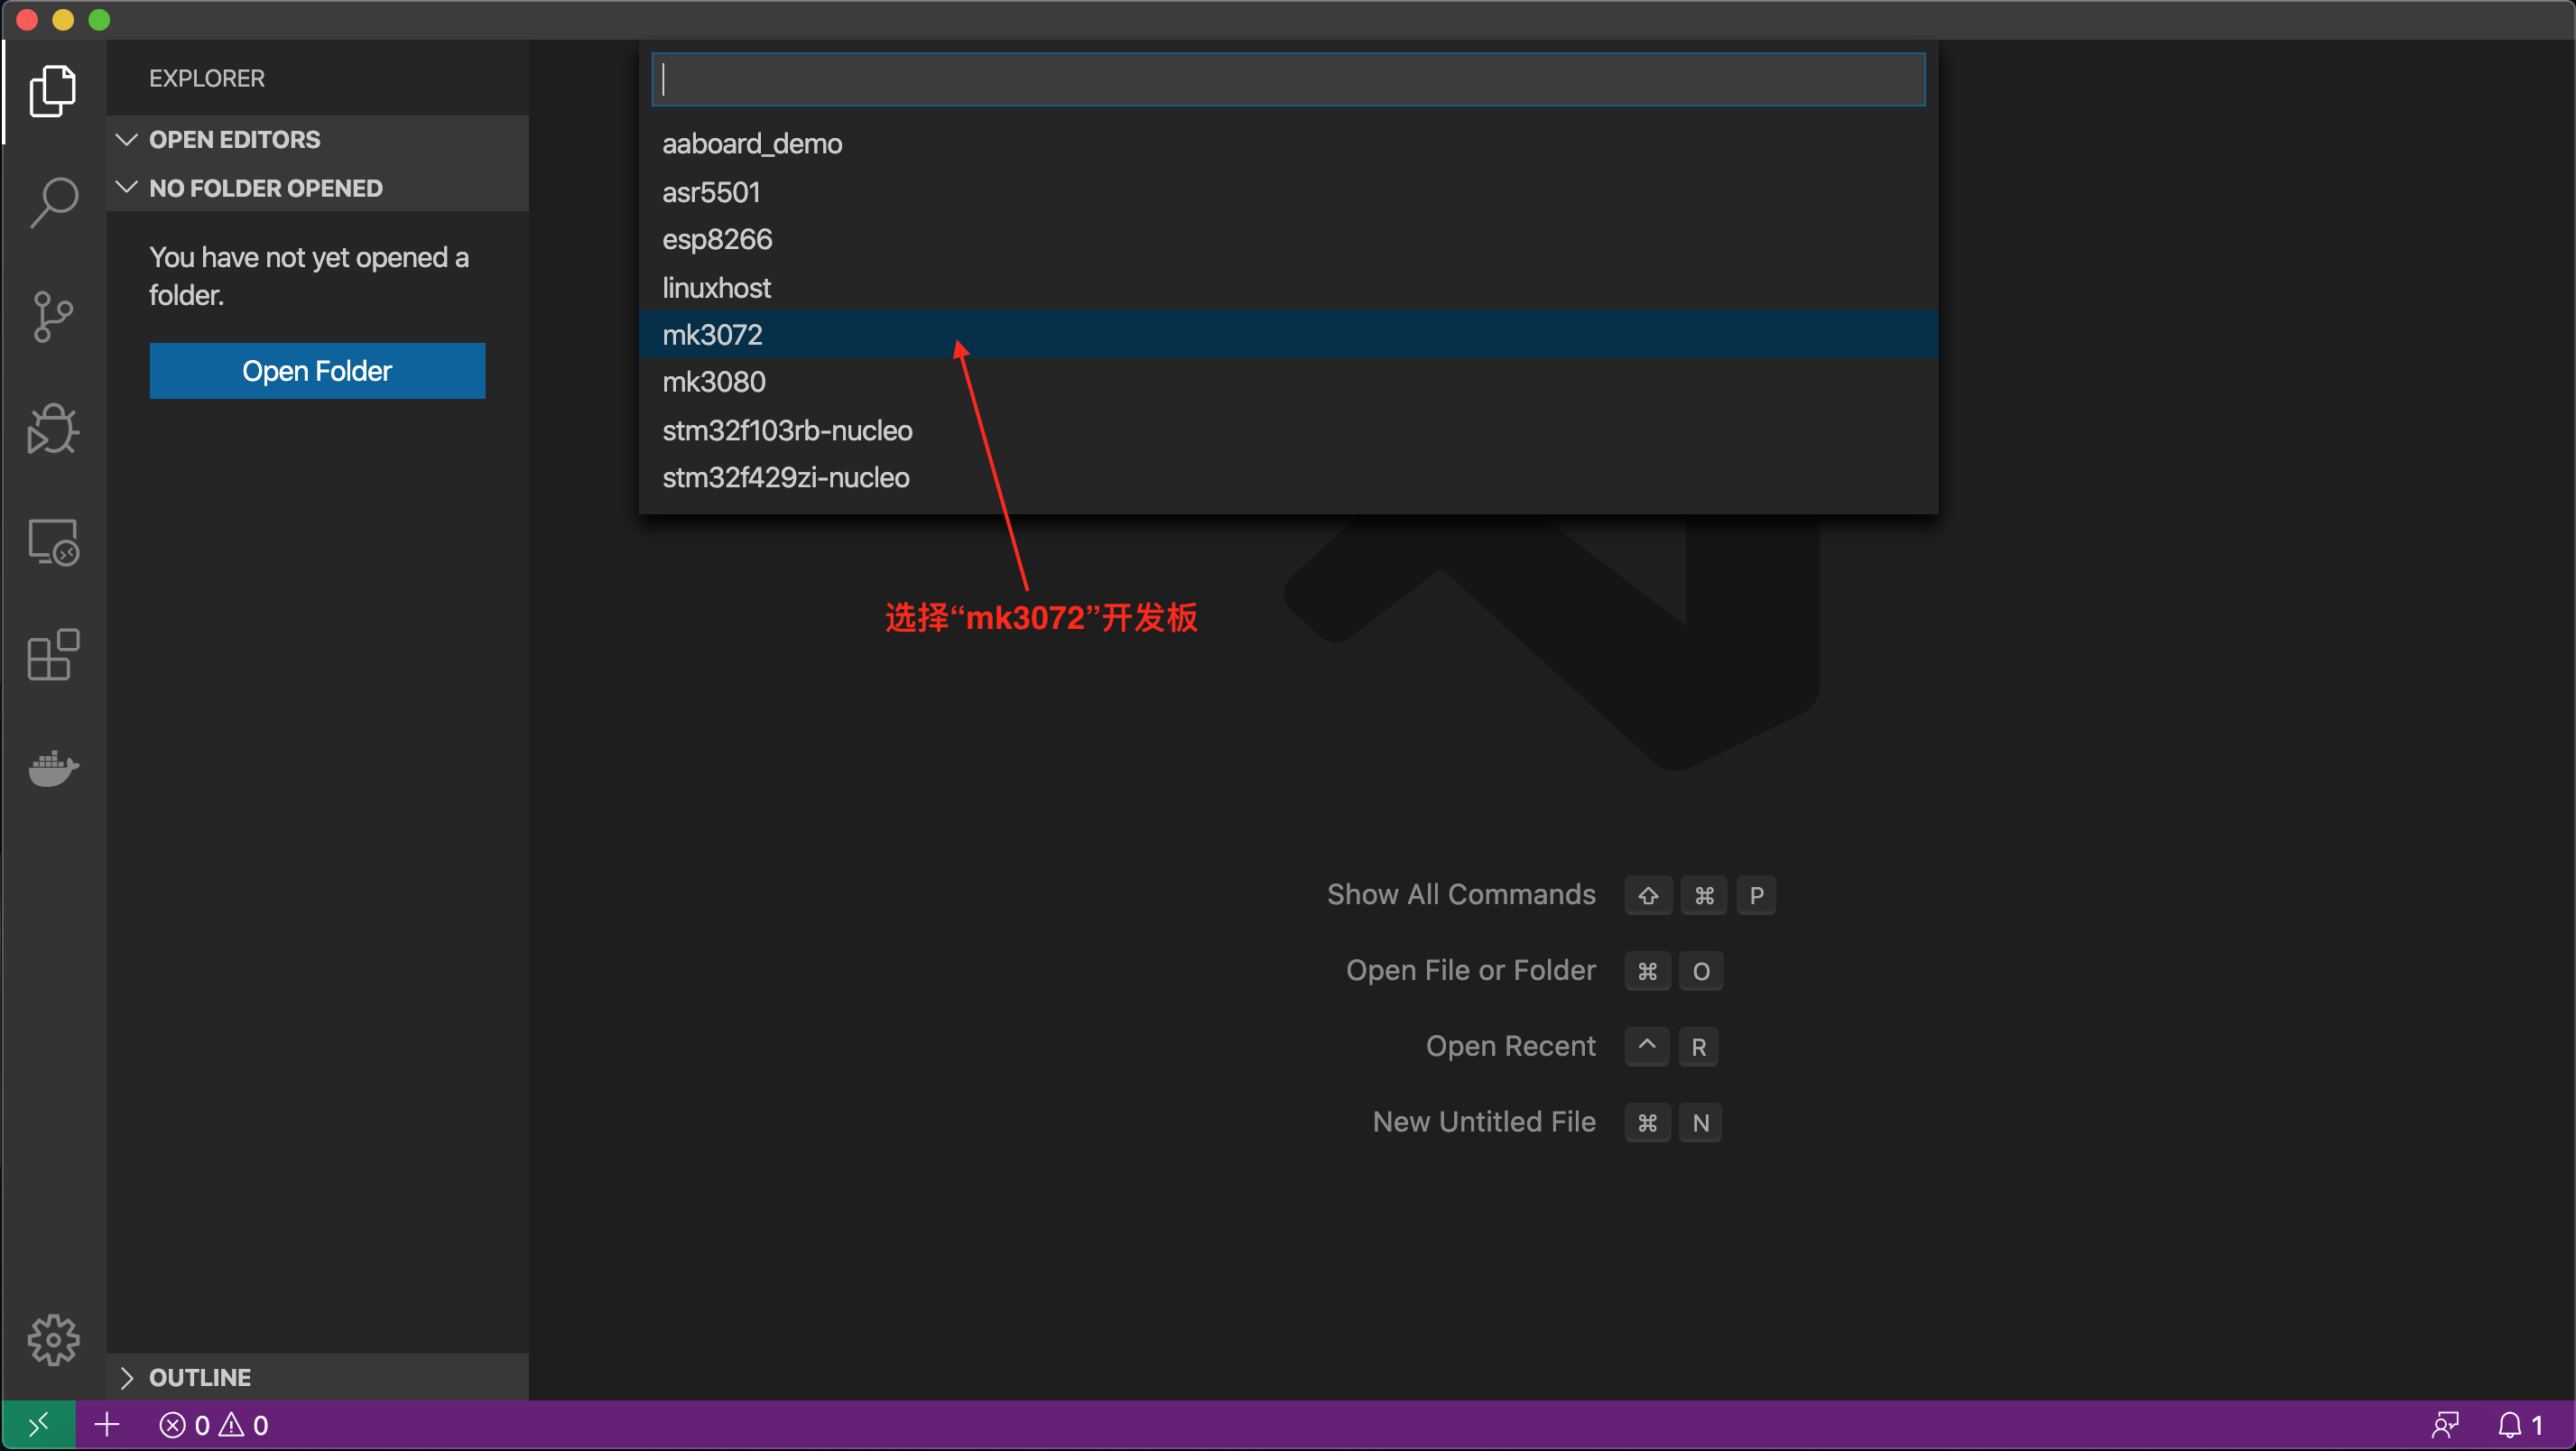Pick stm32f103rb-nucleo from the list
Screen dimensions: 2576x1451
click(x=1288, y=430)
